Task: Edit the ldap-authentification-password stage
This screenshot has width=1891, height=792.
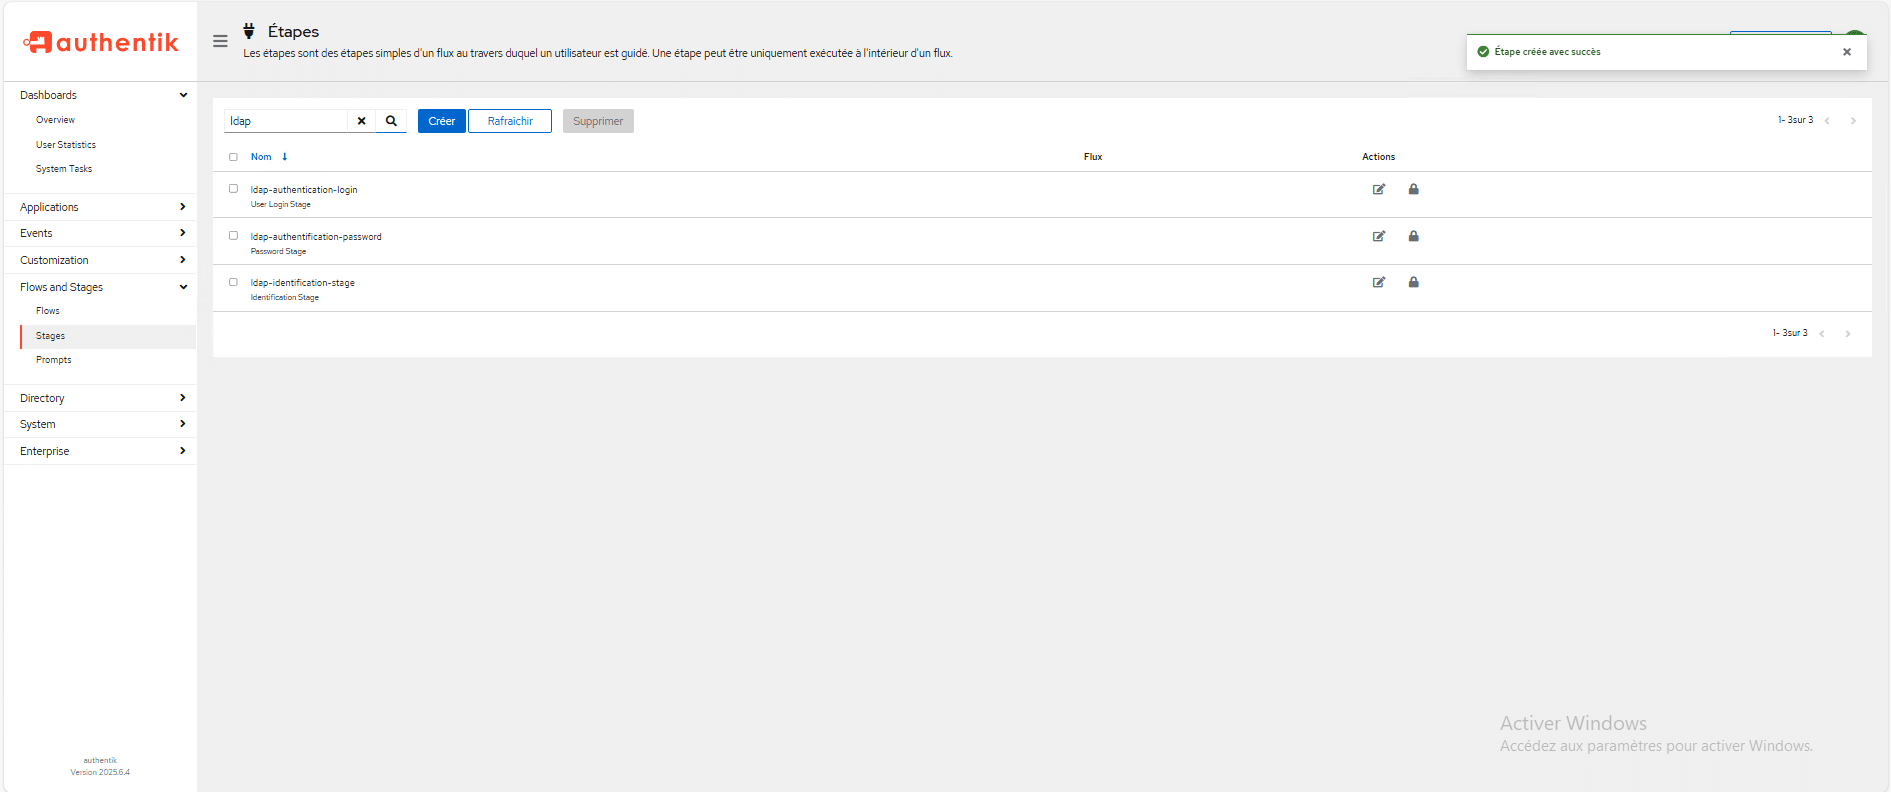Action: click(1378, 236)
